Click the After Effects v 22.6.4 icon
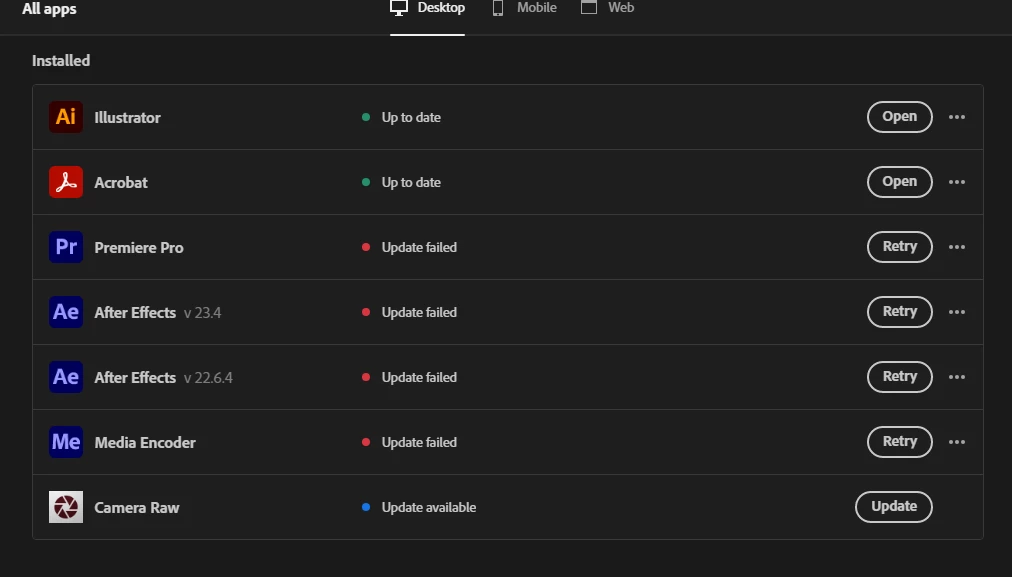This screenshot has height=577, width=1012. click(66, 377)
